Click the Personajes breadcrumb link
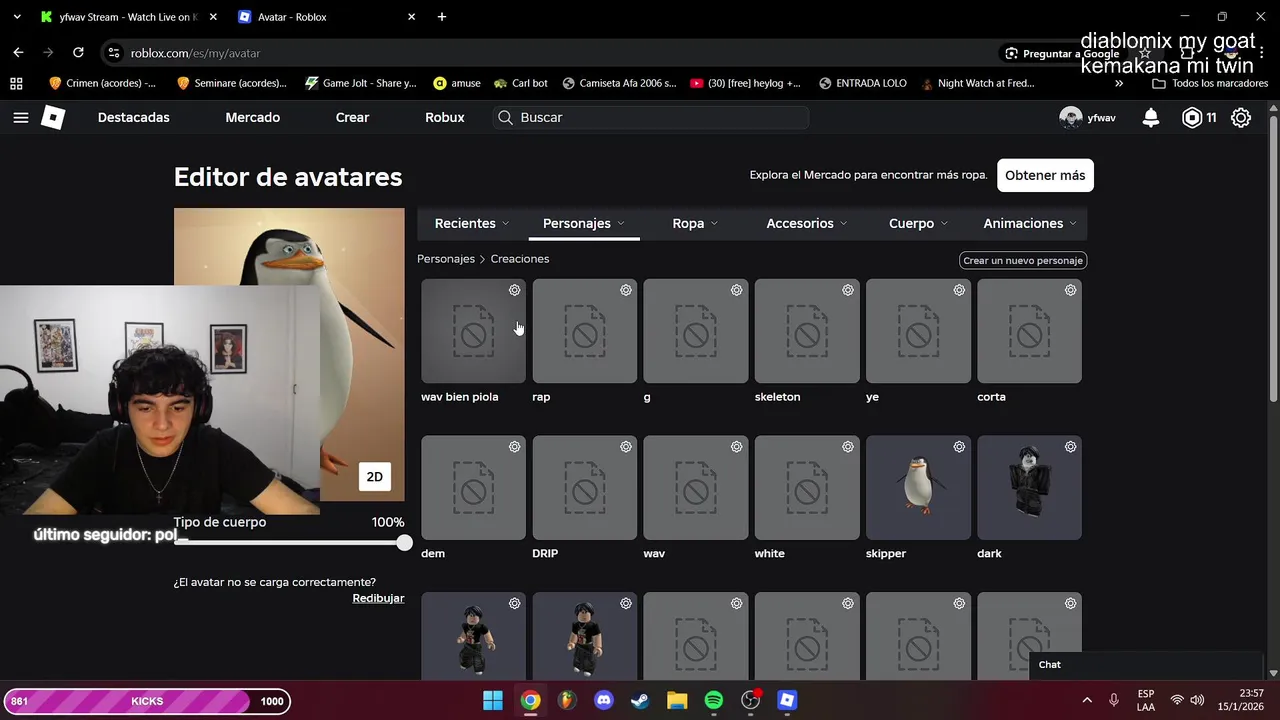Viewport: 1280px width, 720px height. (x=446, y=259)
